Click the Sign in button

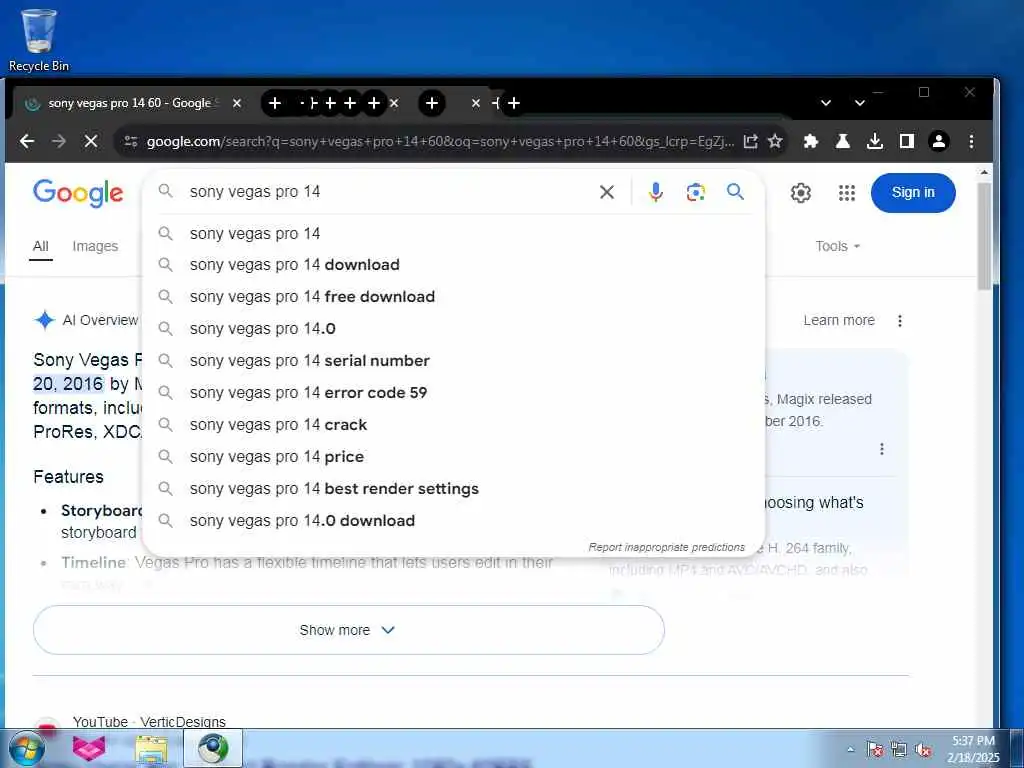(x=913, y=193)
